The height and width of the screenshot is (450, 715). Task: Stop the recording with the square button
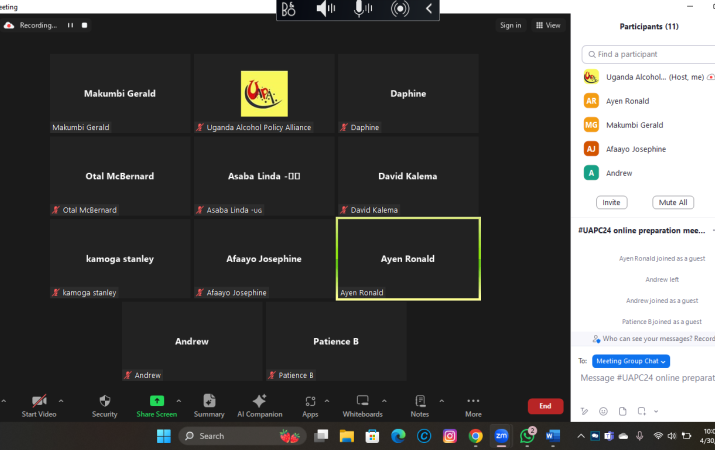[85, 25]
